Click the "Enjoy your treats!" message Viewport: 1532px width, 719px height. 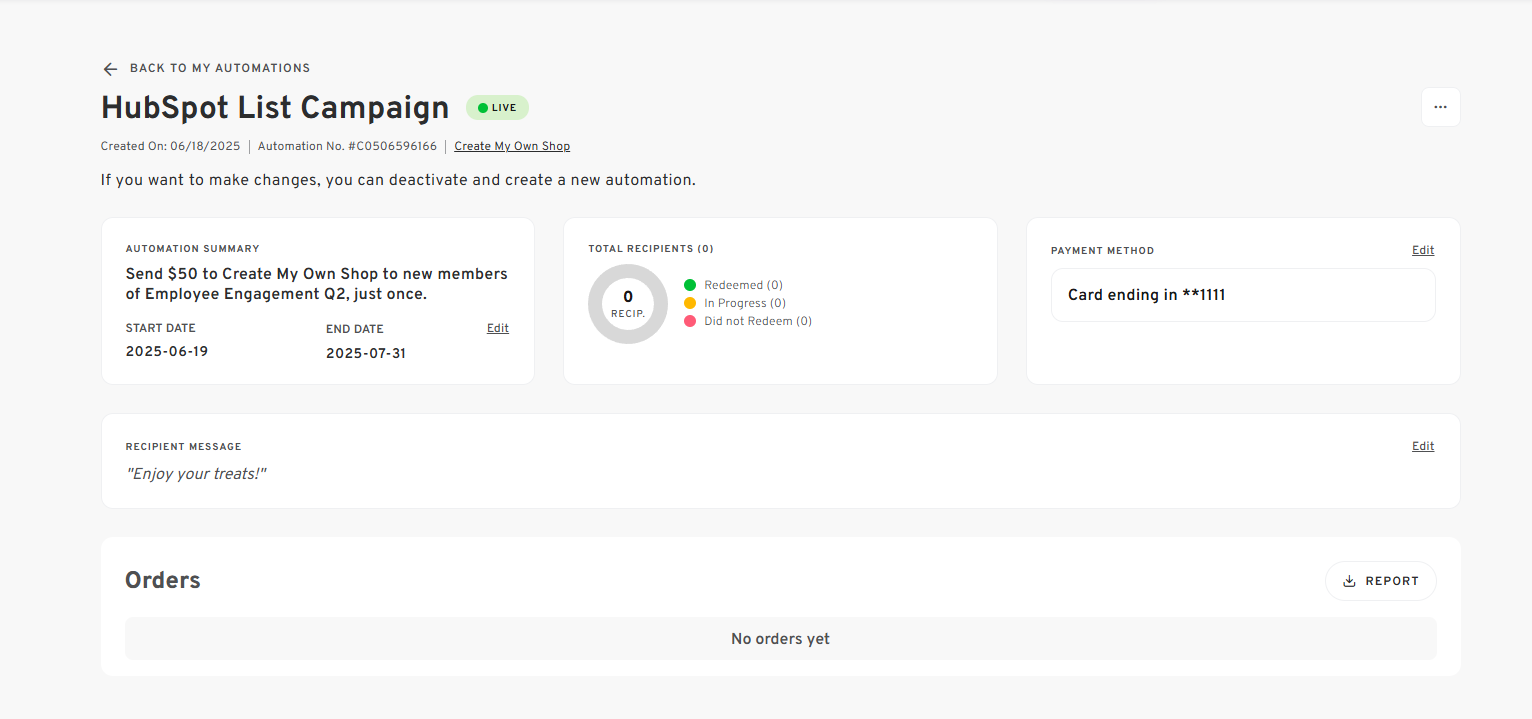pos(196,474)
